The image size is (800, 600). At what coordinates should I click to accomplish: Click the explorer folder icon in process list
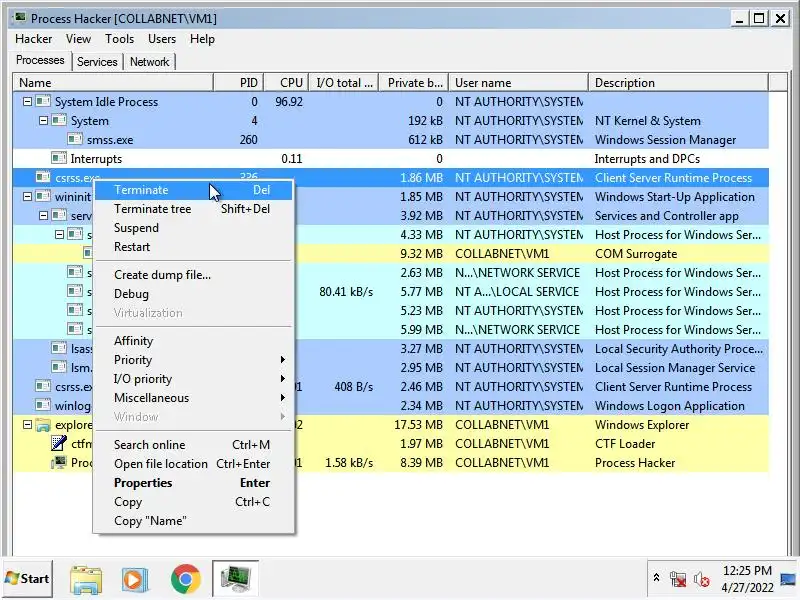coord(43,424)
